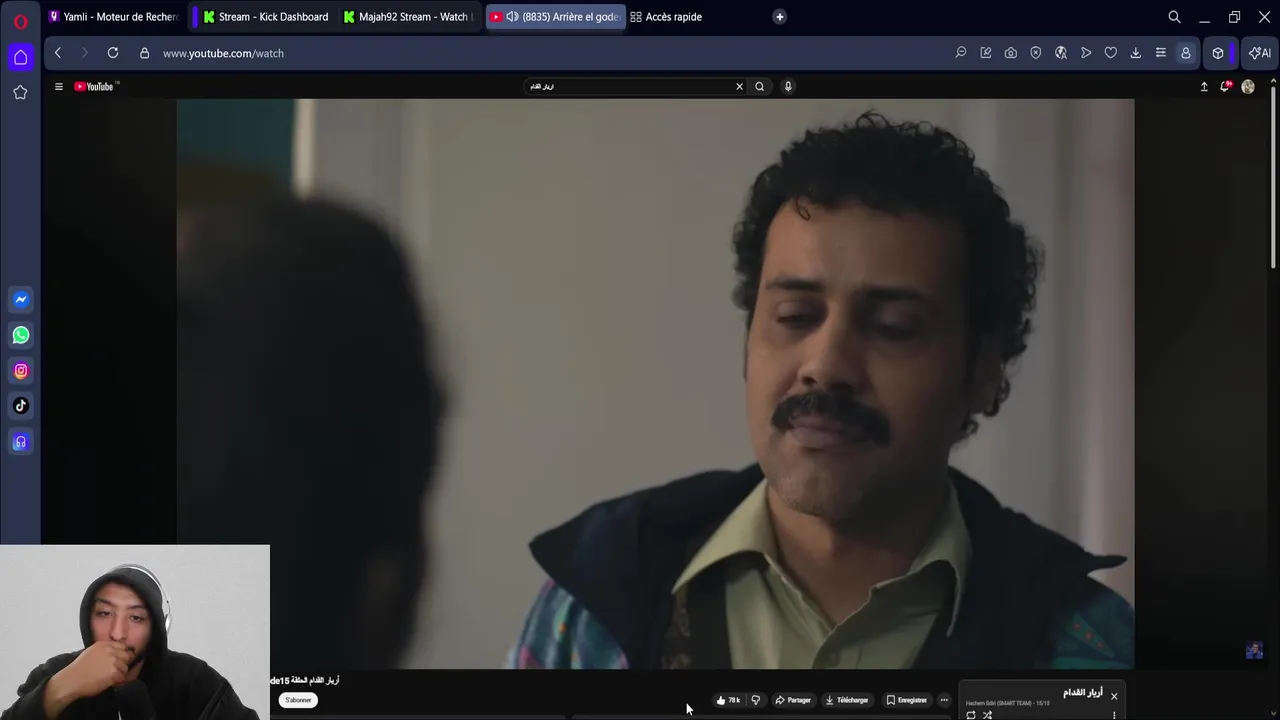The image size is (1280, 720).
Task: Open the music player sidebar icon
Action: click(x=20, y=442)
